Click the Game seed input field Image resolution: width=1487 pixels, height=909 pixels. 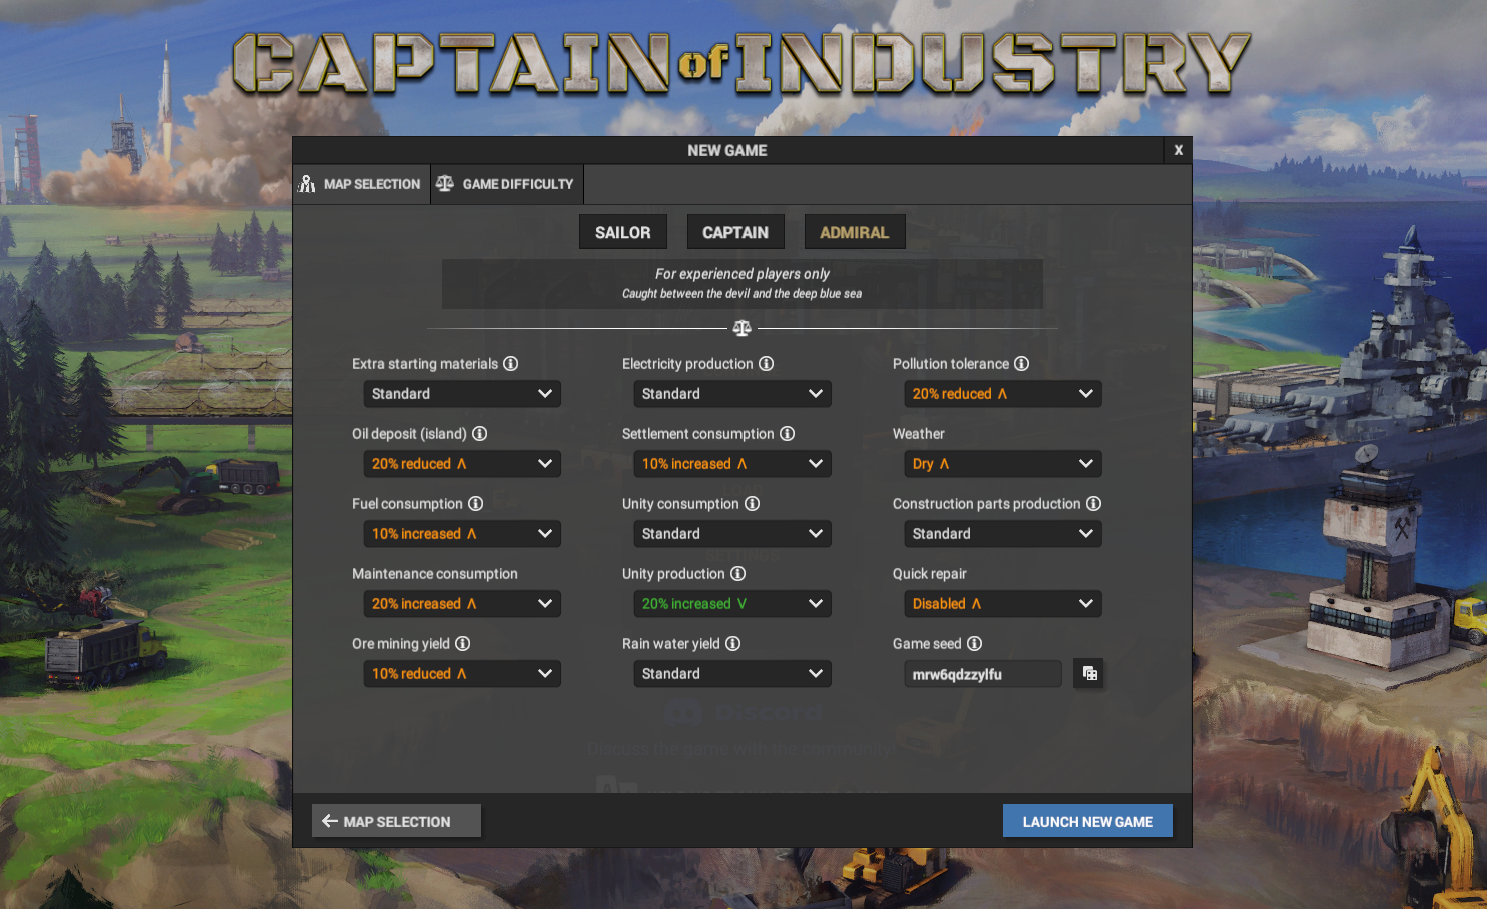coord(983,674)
